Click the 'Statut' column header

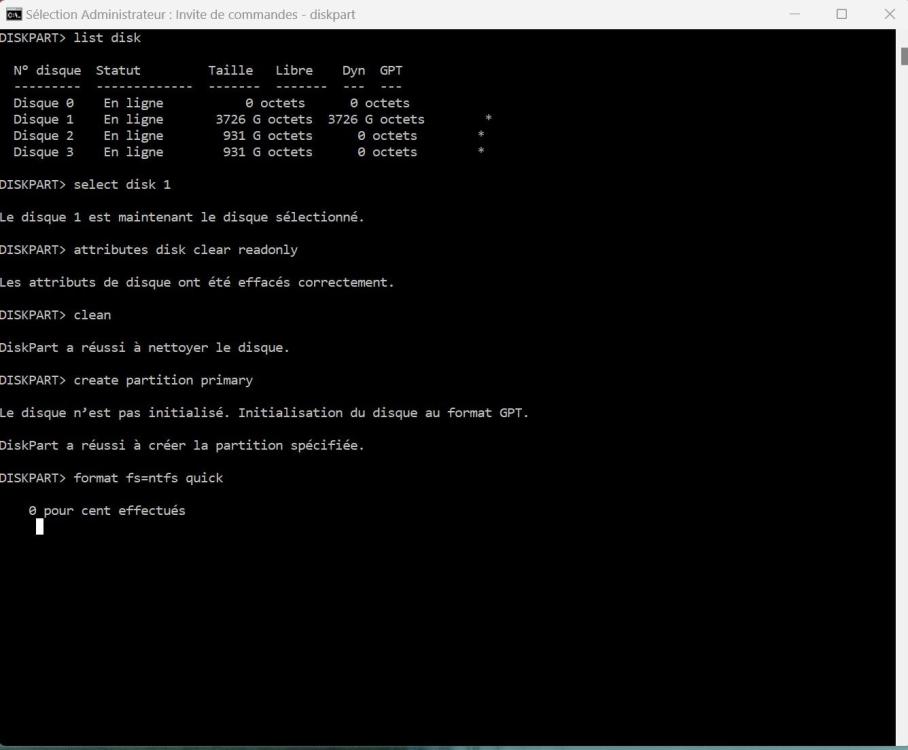[x=118, y=71]
